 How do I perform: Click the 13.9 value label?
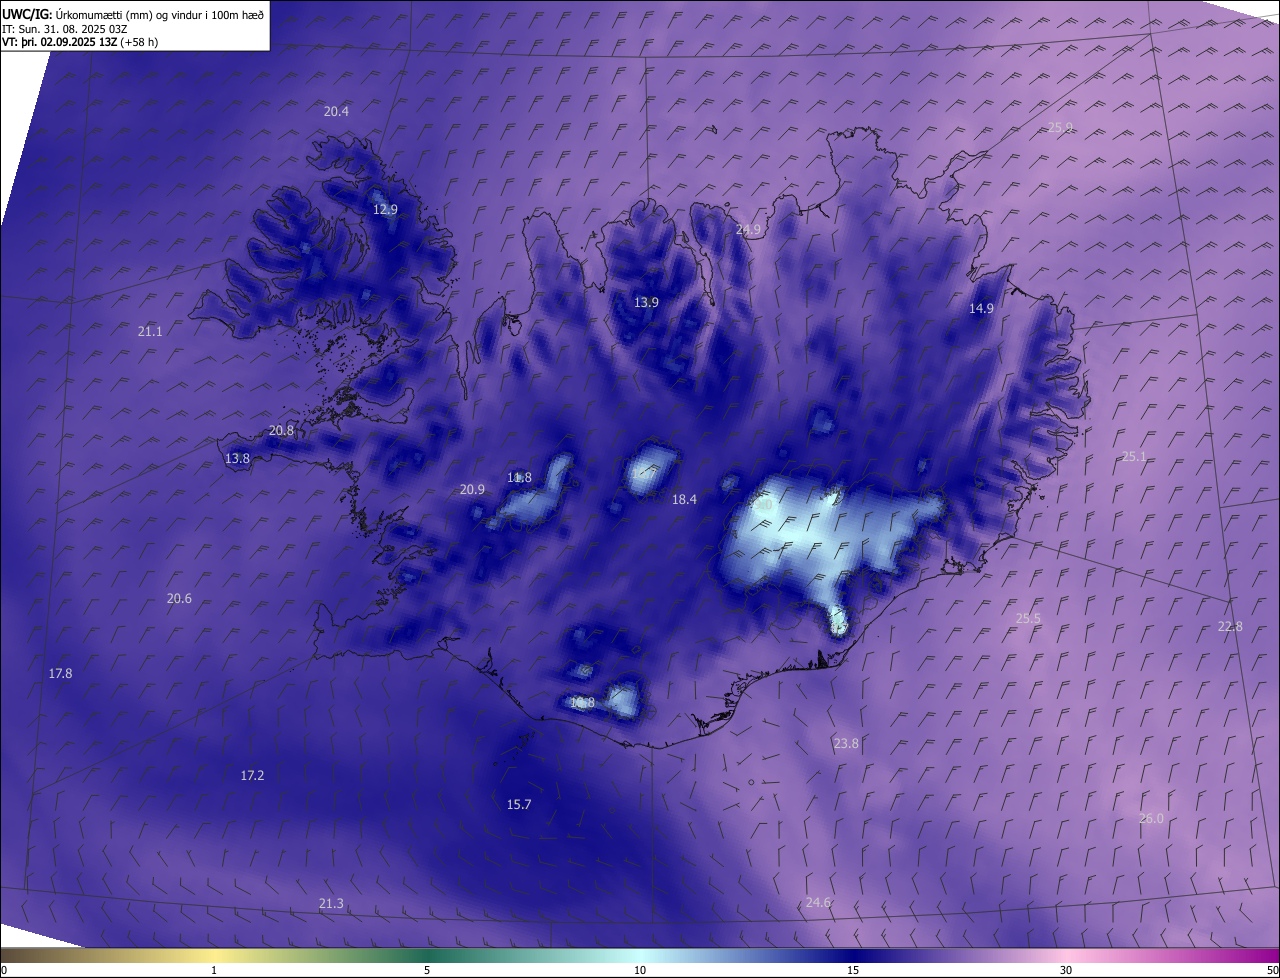click(646, 303)
